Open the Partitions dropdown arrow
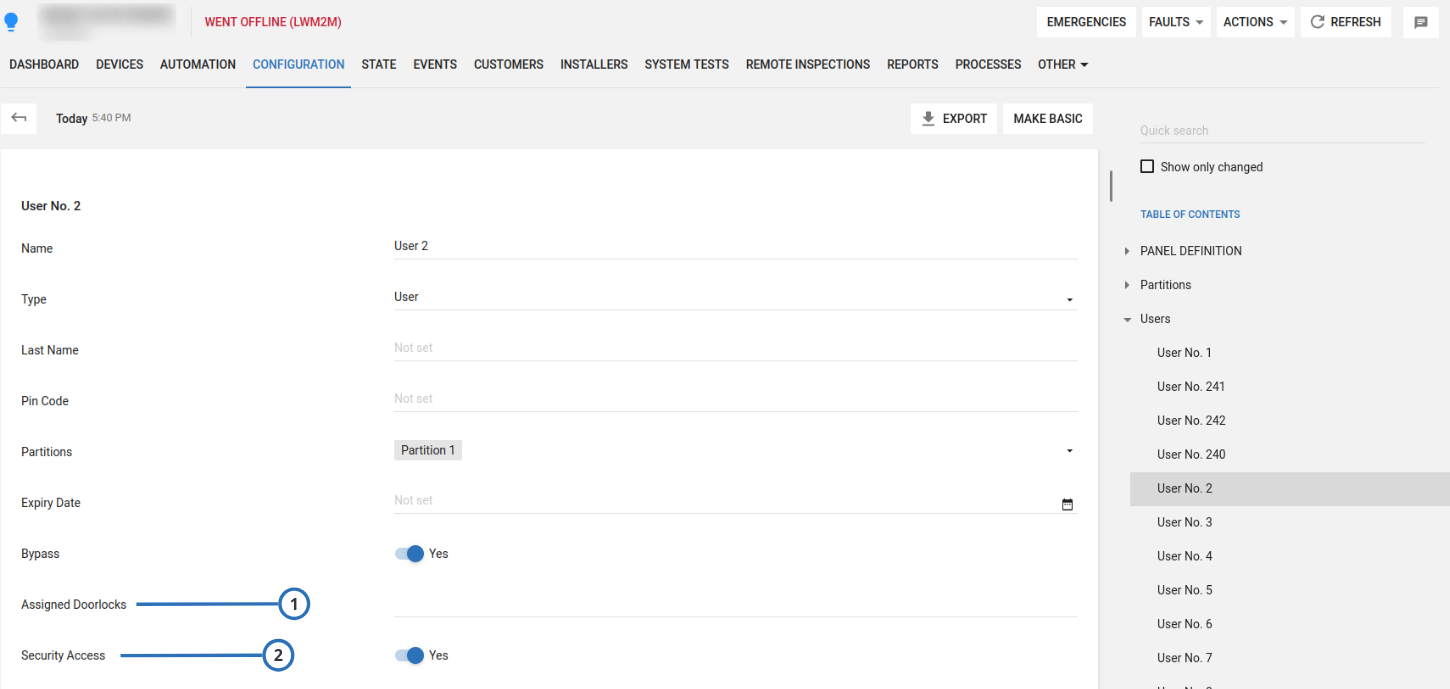1450x689 pixels. click(1069, 451)
